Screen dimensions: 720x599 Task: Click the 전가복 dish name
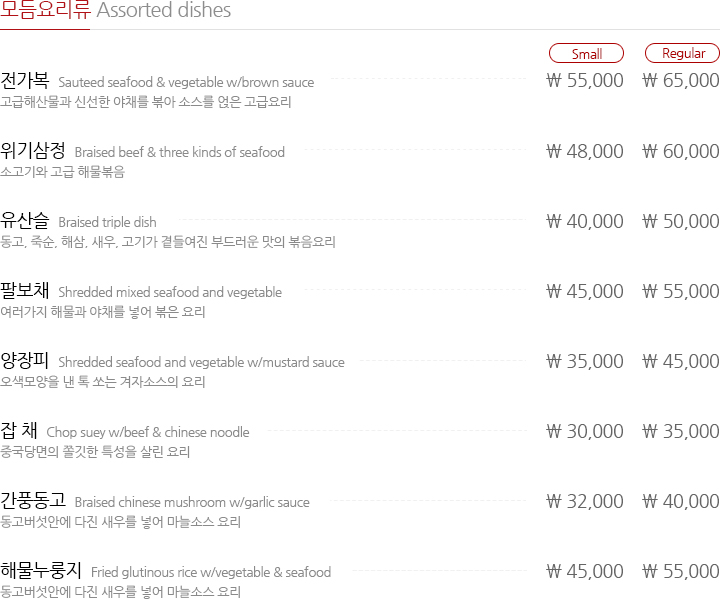[x=25, y=80]
